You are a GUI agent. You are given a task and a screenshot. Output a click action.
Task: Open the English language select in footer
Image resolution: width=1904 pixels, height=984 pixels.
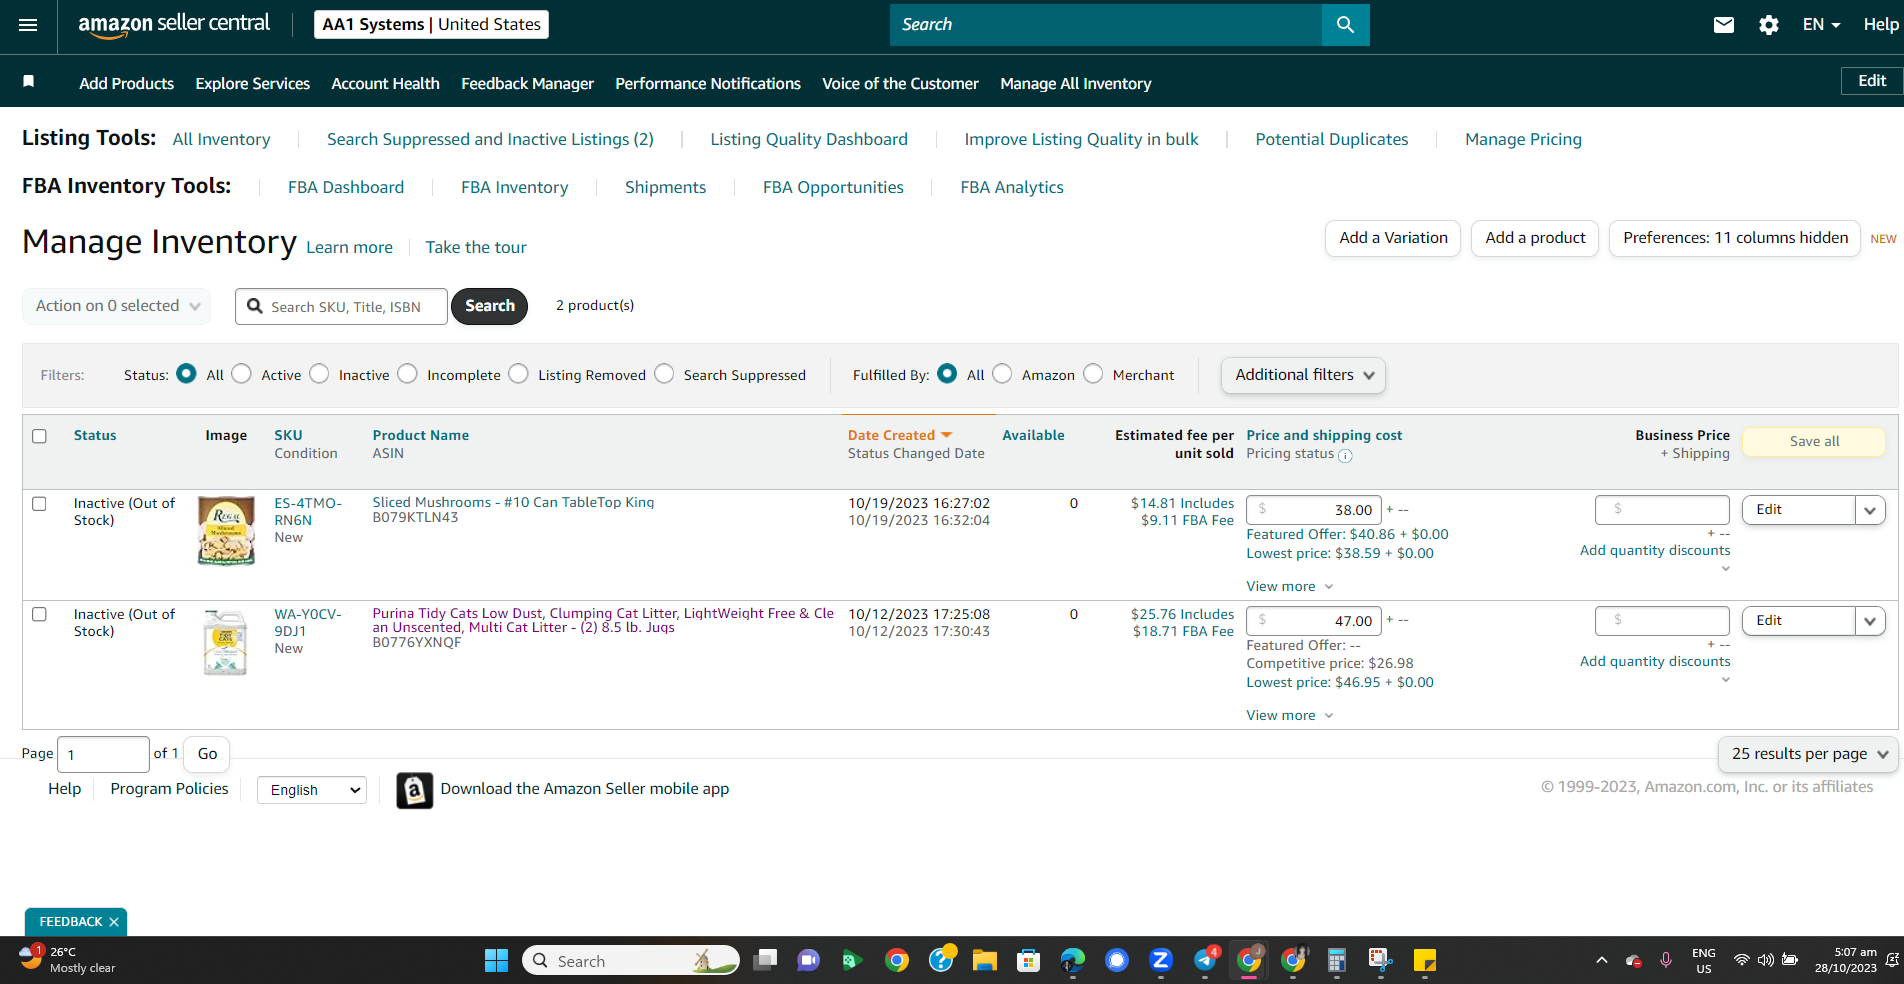click(x=312, y=790)
